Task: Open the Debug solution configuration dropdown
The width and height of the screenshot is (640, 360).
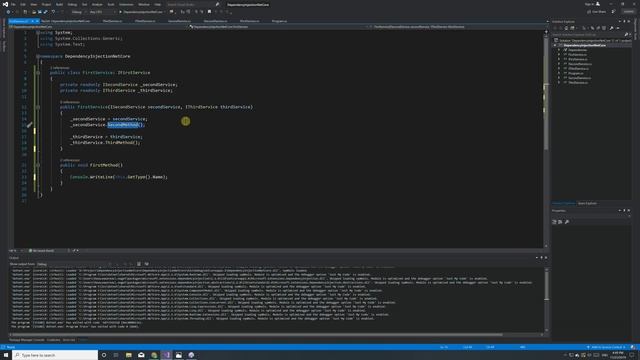Action: click(x=79, y=12)
